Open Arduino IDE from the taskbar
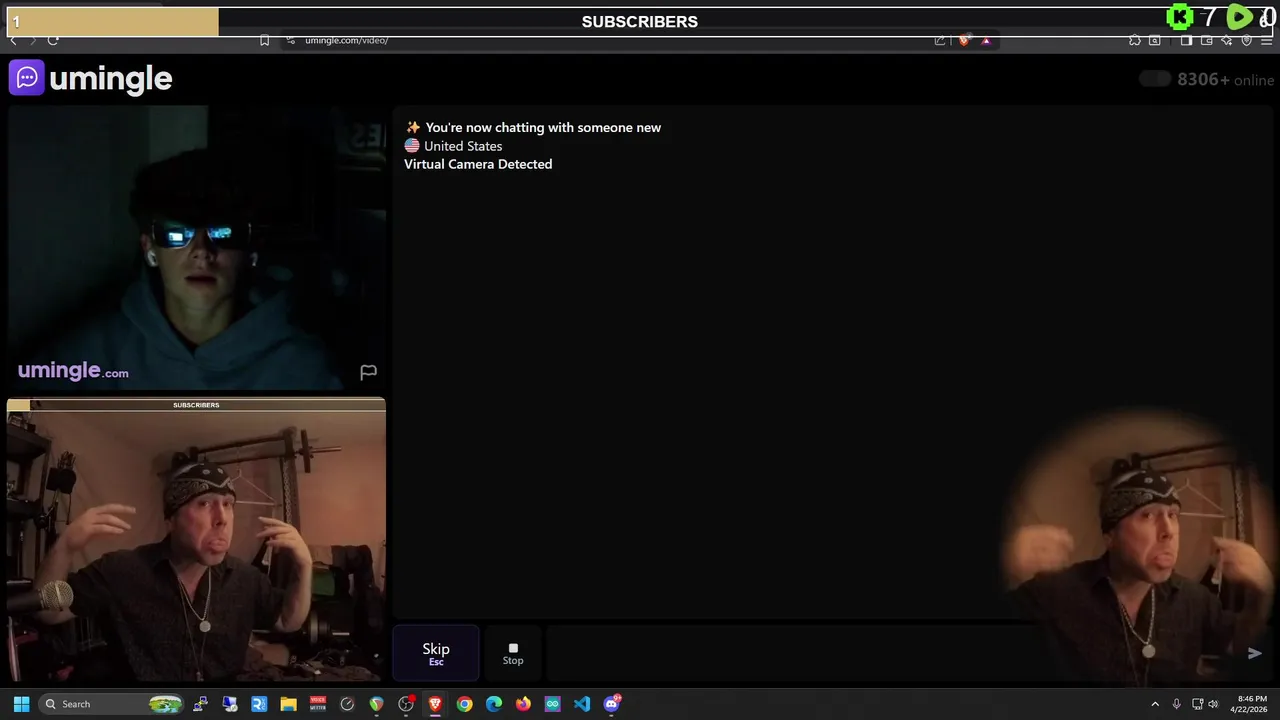This screenshot has height=720, width=1280. [x=552, y=704]
